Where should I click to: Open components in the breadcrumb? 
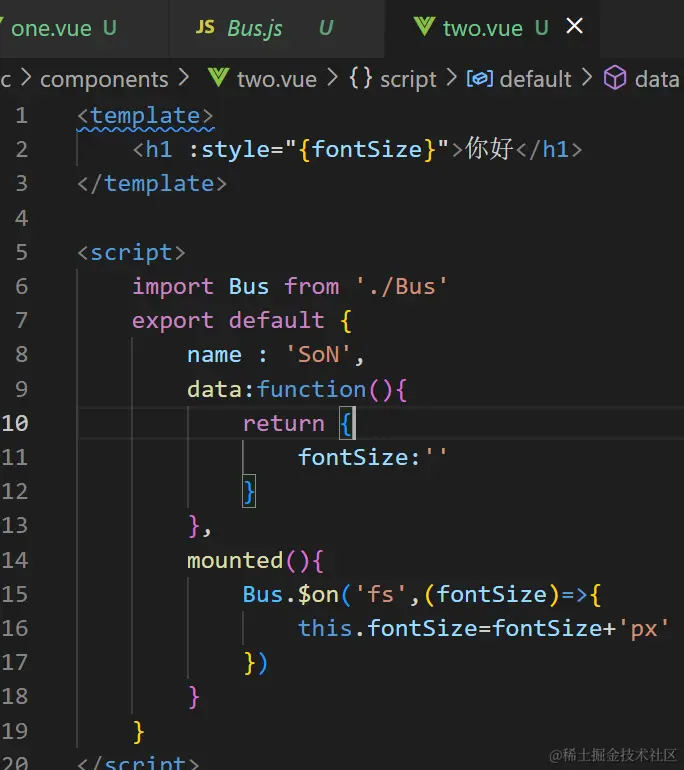(104, 80)
